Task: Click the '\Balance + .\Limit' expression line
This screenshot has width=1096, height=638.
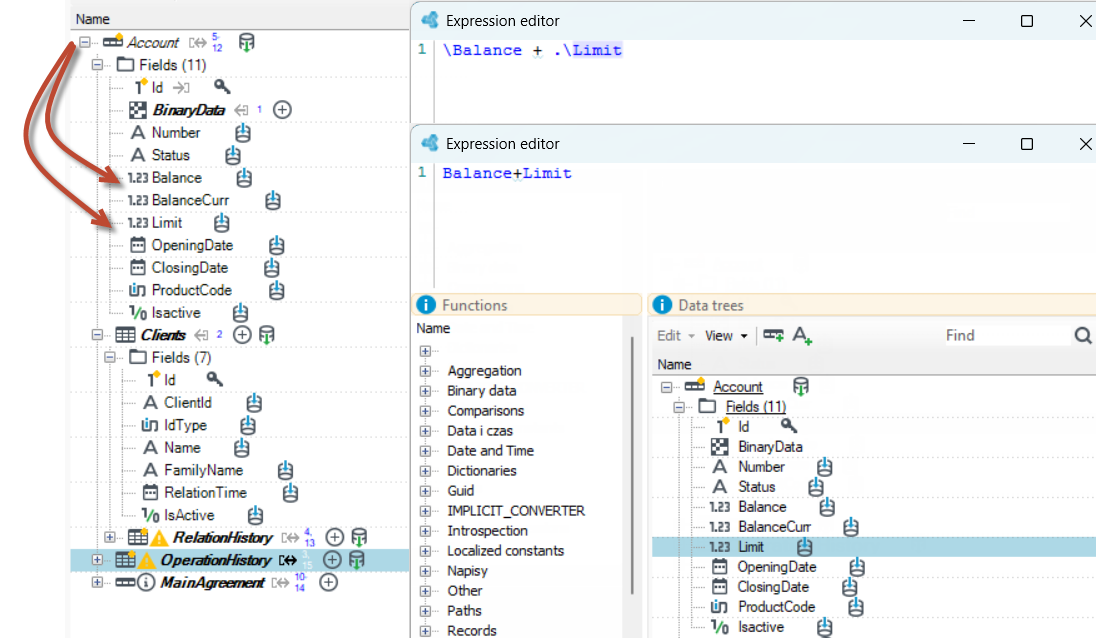Action: tap(532, 50)
